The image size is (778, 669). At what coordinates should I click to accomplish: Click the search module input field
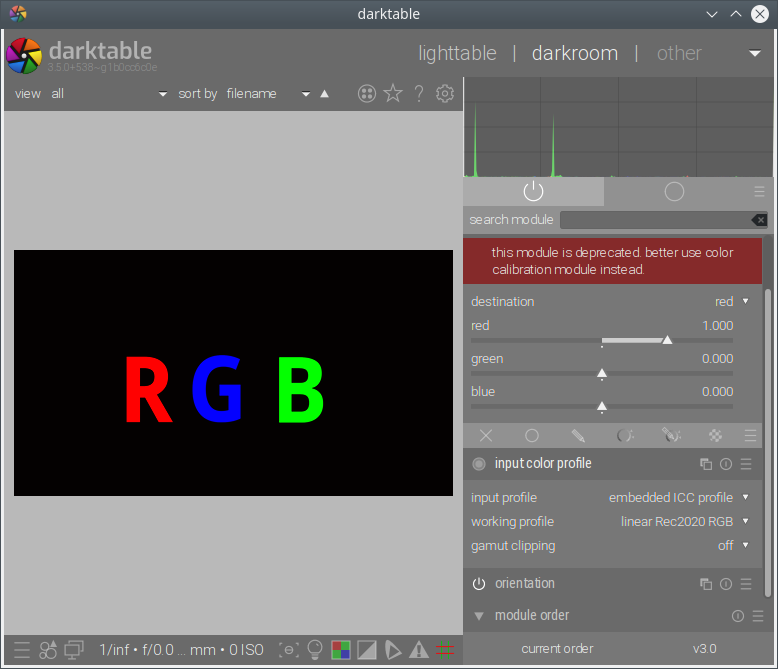[x=655, y=220]
